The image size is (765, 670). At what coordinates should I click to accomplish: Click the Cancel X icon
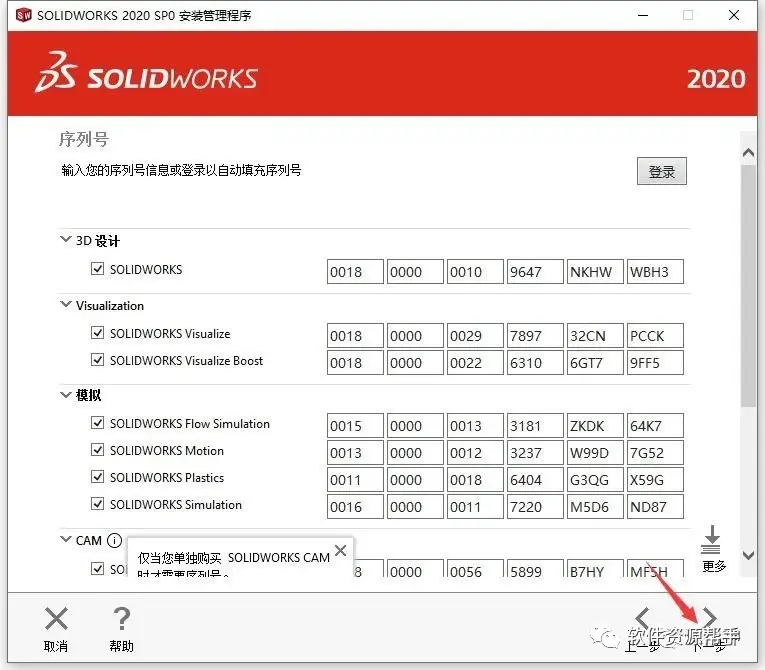(x=56, y=618)
